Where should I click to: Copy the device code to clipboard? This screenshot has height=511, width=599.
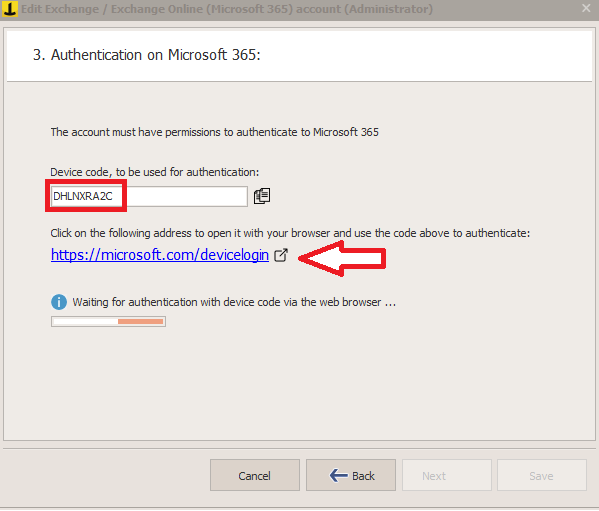point(262,196)
